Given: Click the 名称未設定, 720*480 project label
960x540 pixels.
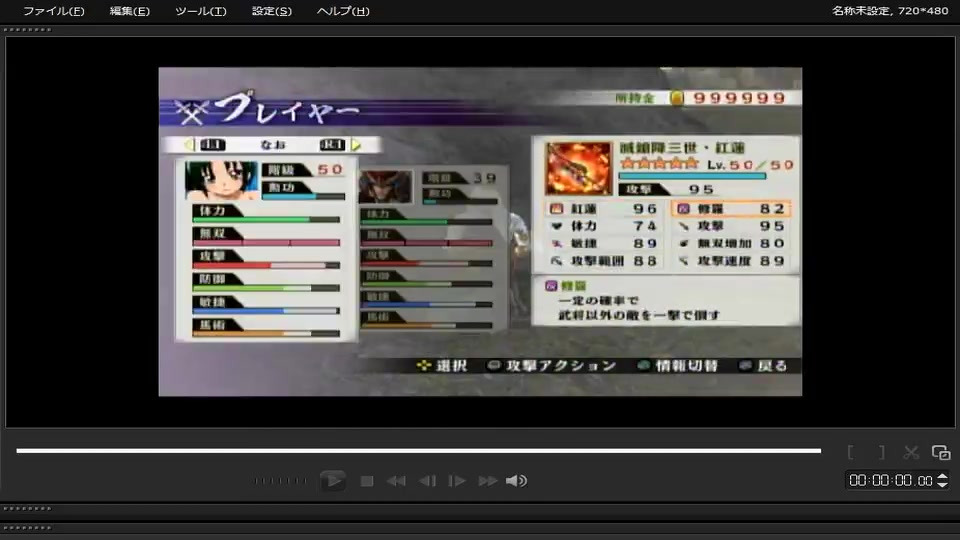Looking at the screenshot, I should click(890, 10).
